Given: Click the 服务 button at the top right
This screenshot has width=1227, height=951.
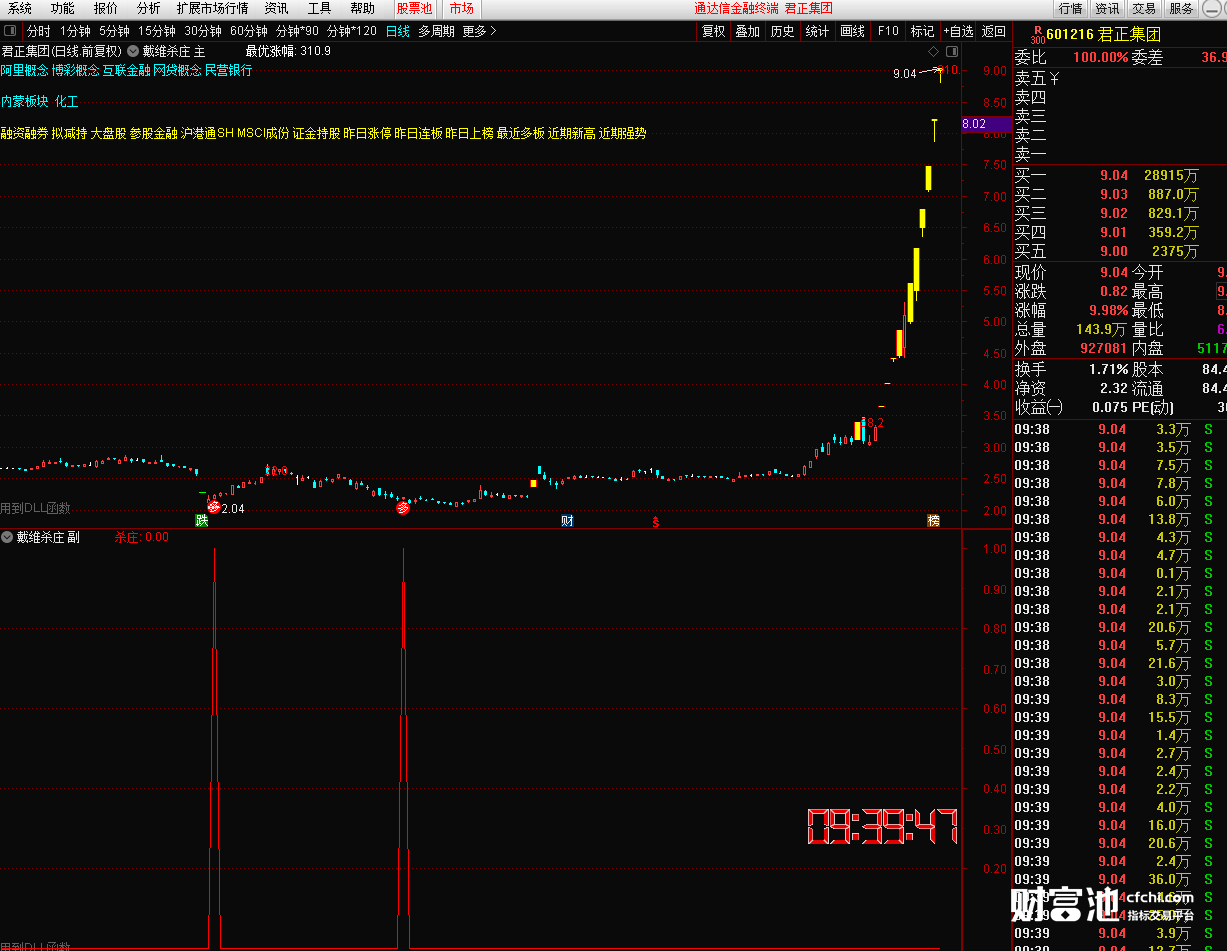Looking at the screenshot, I should click(1181, 8).
